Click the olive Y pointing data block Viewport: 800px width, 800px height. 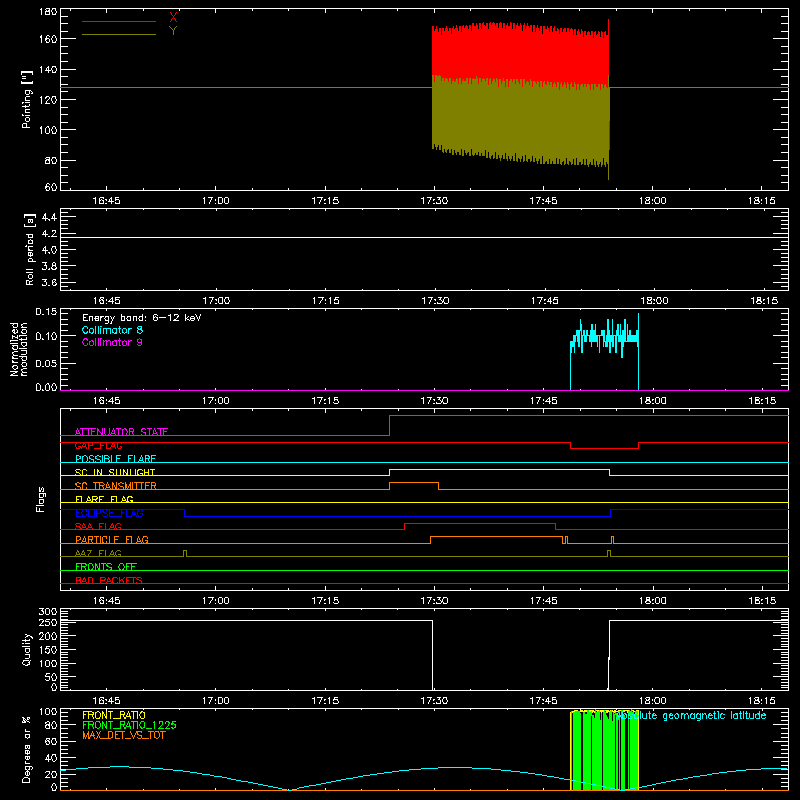[520, 120]
